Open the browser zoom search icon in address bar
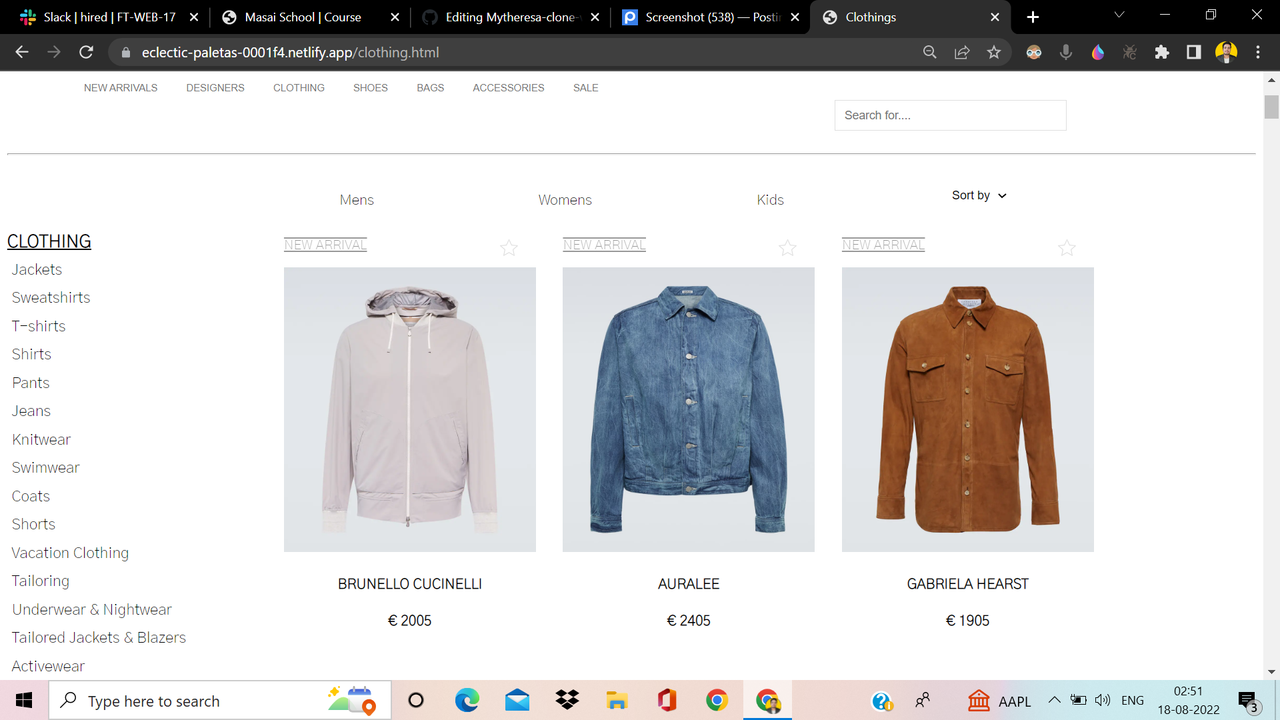The height and width of the screenshot is (720, 1280). pyautogui.click(x=929, y=51)
